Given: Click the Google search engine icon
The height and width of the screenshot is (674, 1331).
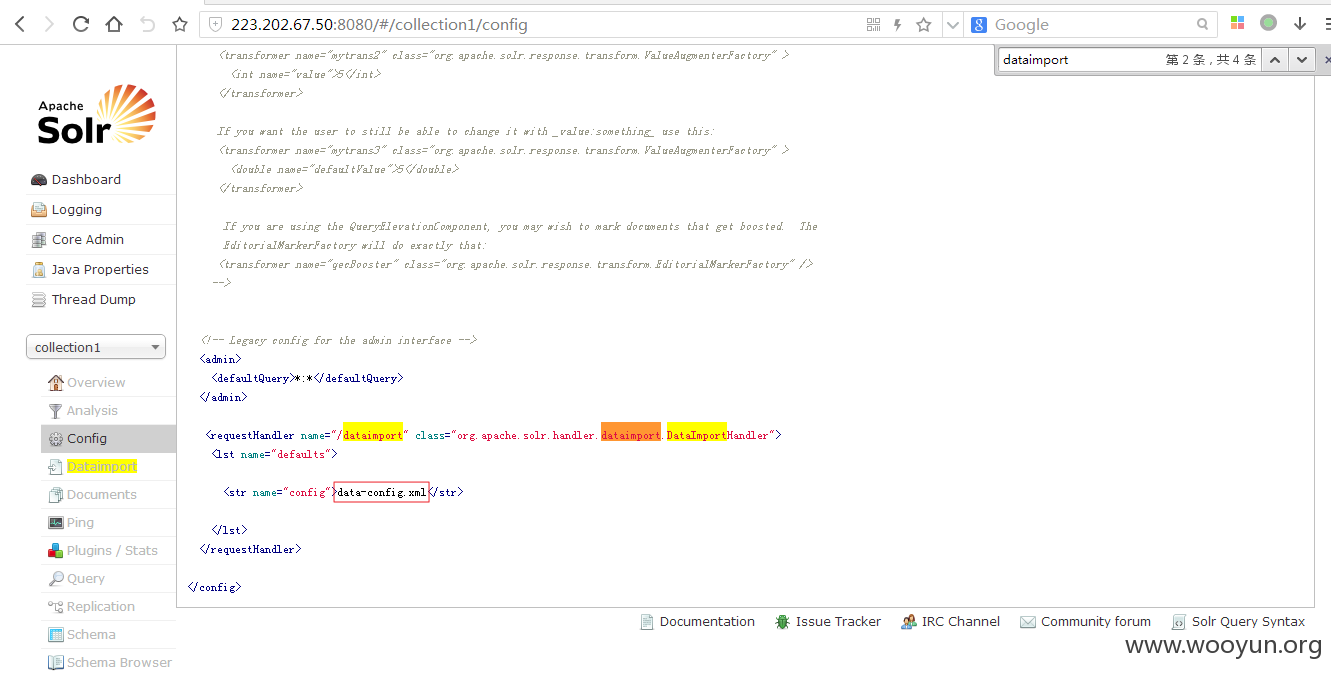Looking at the screenshot, I should [x=979, y=24].
